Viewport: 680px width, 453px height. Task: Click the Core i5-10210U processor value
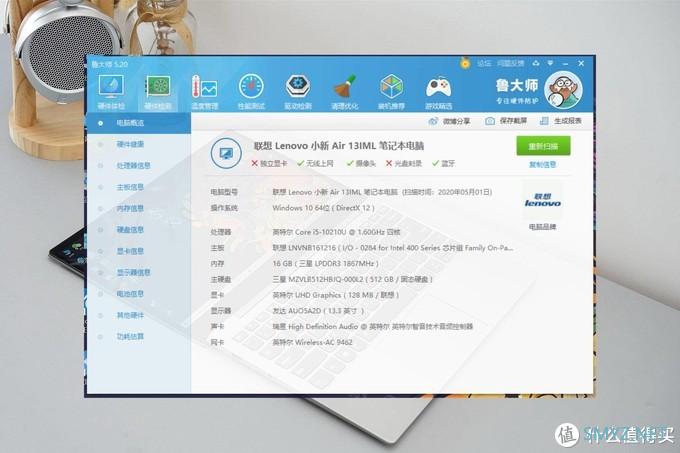coord(336,232)
